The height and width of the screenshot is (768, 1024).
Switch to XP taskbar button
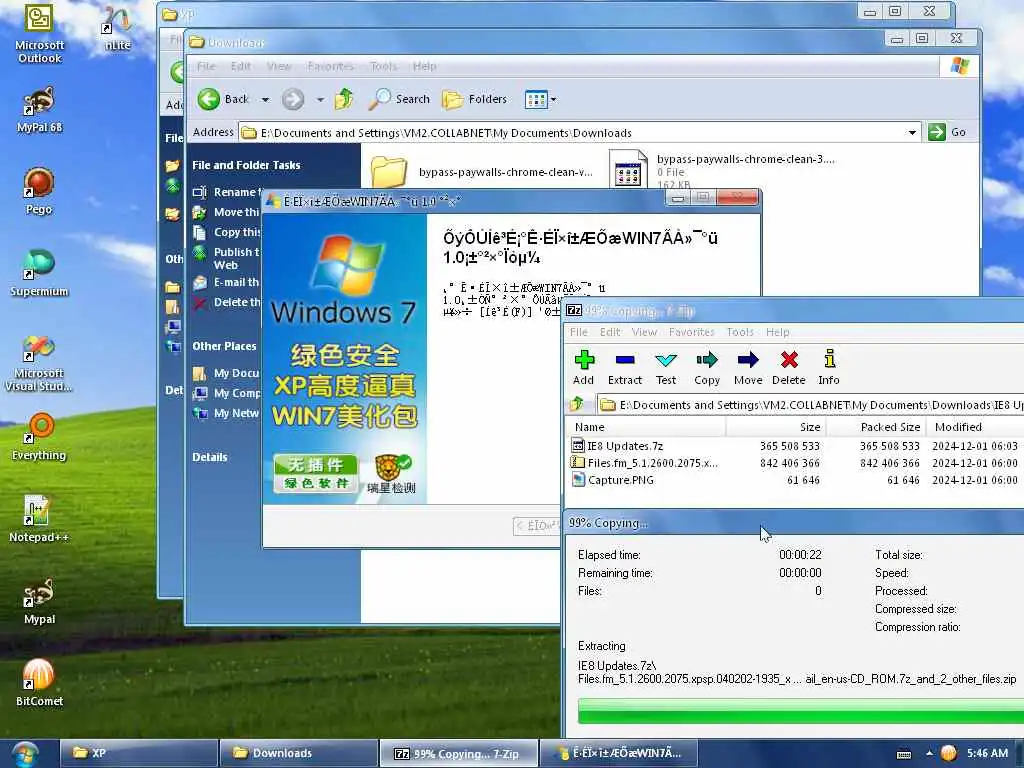tap(138, 753)
